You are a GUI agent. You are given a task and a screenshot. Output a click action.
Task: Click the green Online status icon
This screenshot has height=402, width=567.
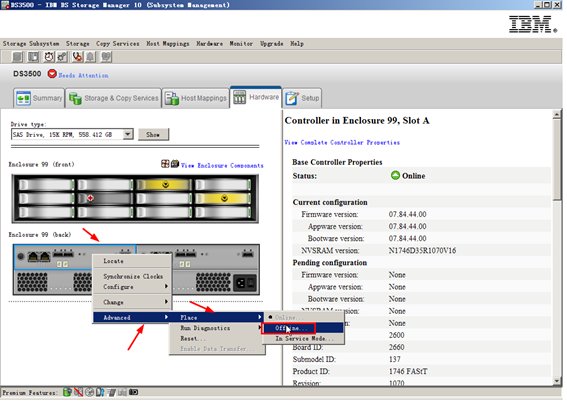pos(395,176)
